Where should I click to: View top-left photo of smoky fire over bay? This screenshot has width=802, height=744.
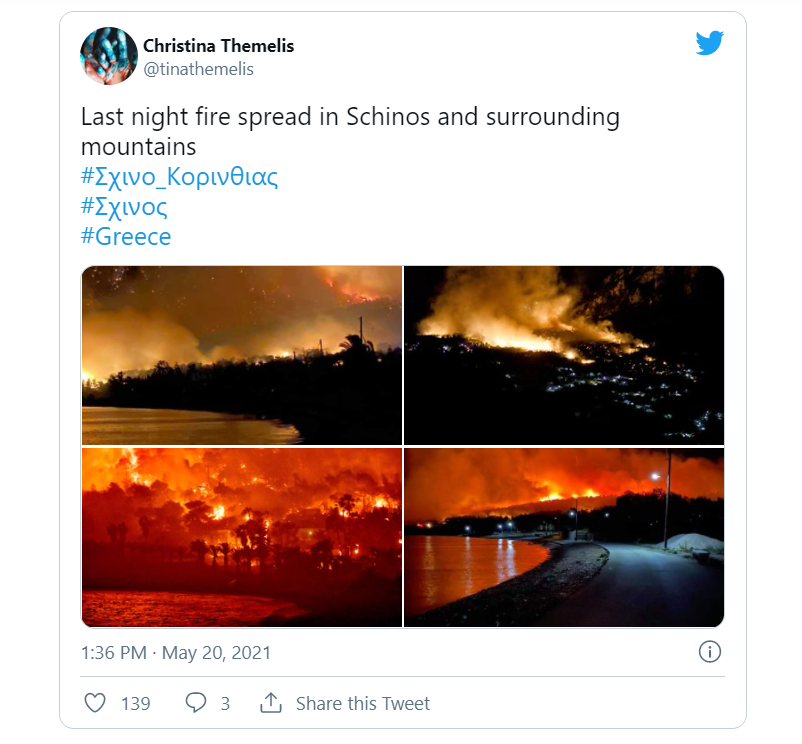[x=241, y=355]
